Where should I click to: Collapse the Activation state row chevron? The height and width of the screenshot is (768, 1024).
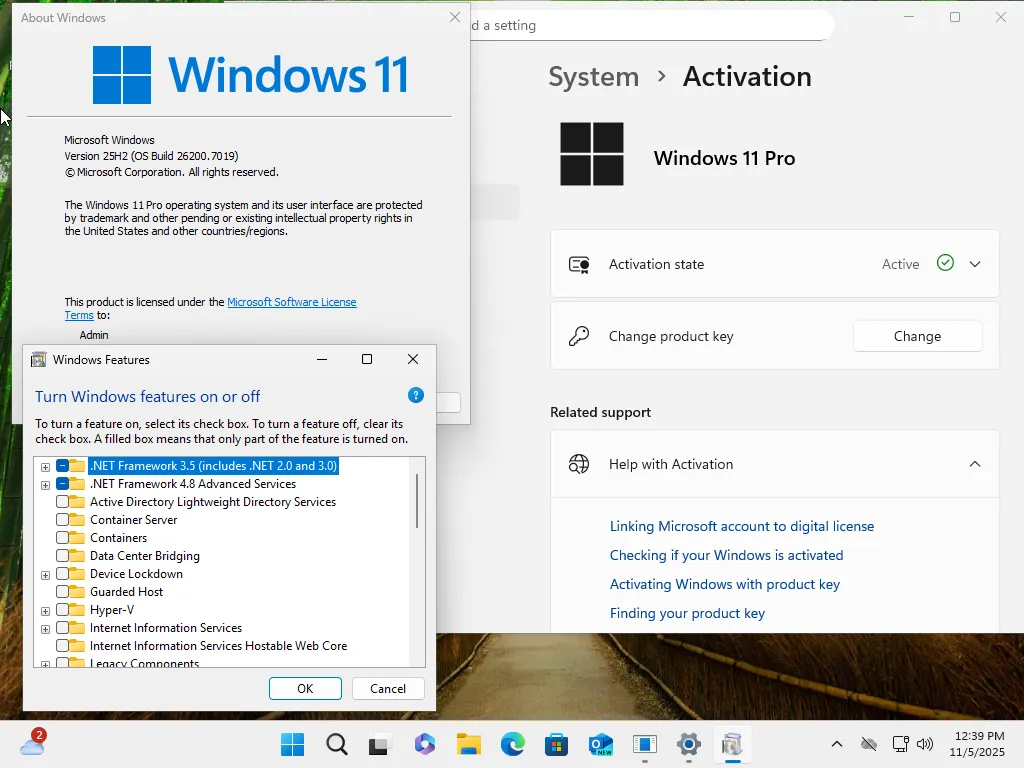point(975,263)
